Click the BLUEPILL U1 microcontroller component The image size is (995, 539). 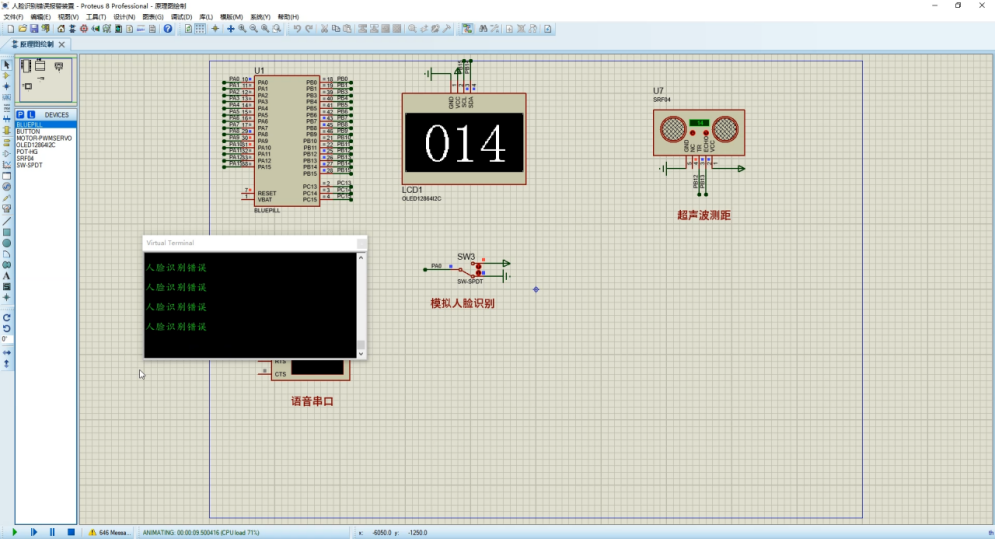286,141
